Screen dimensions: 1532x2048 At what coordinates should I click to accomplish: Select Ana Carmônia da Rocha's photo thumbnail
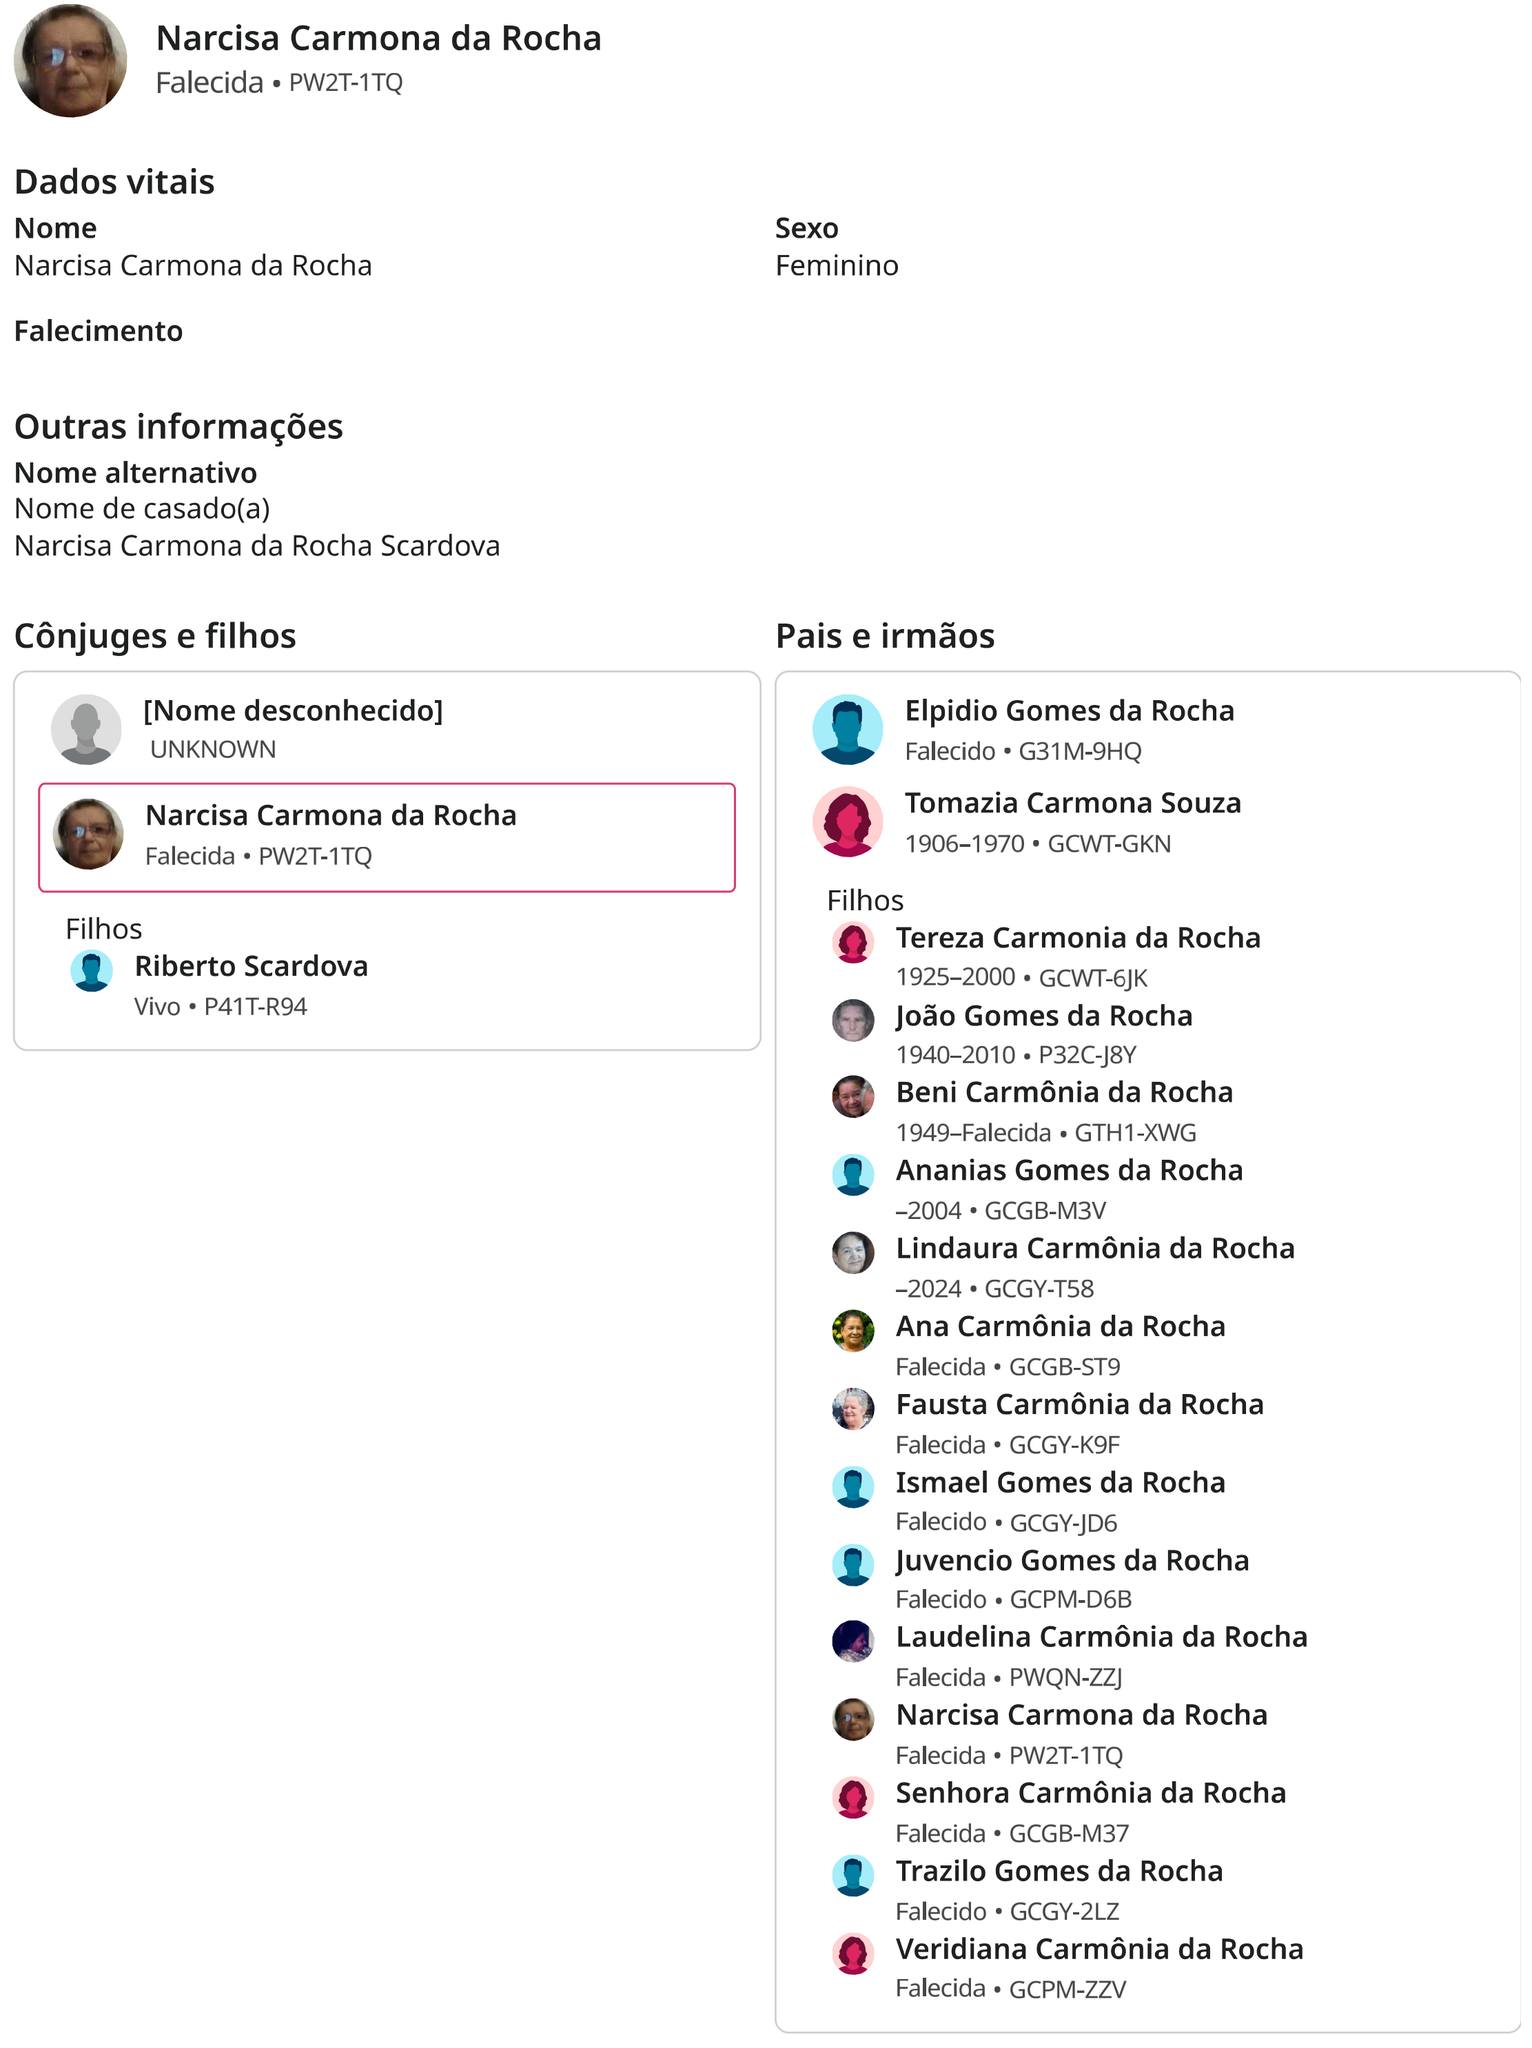[x=853, y=1330]
